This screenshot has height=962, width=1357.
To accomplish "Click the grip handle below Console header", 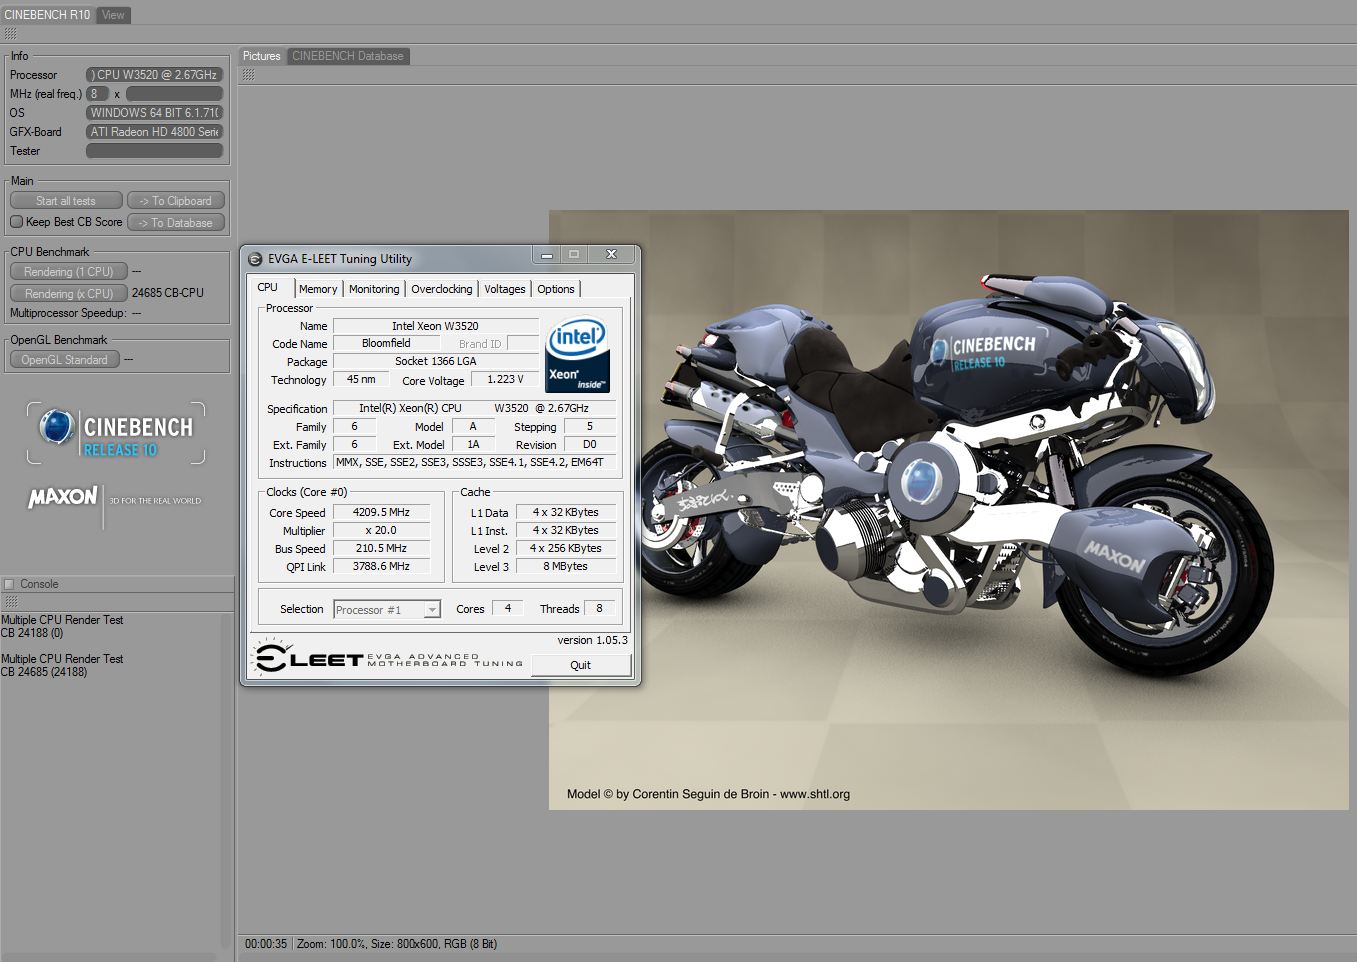I will (11, 602).
